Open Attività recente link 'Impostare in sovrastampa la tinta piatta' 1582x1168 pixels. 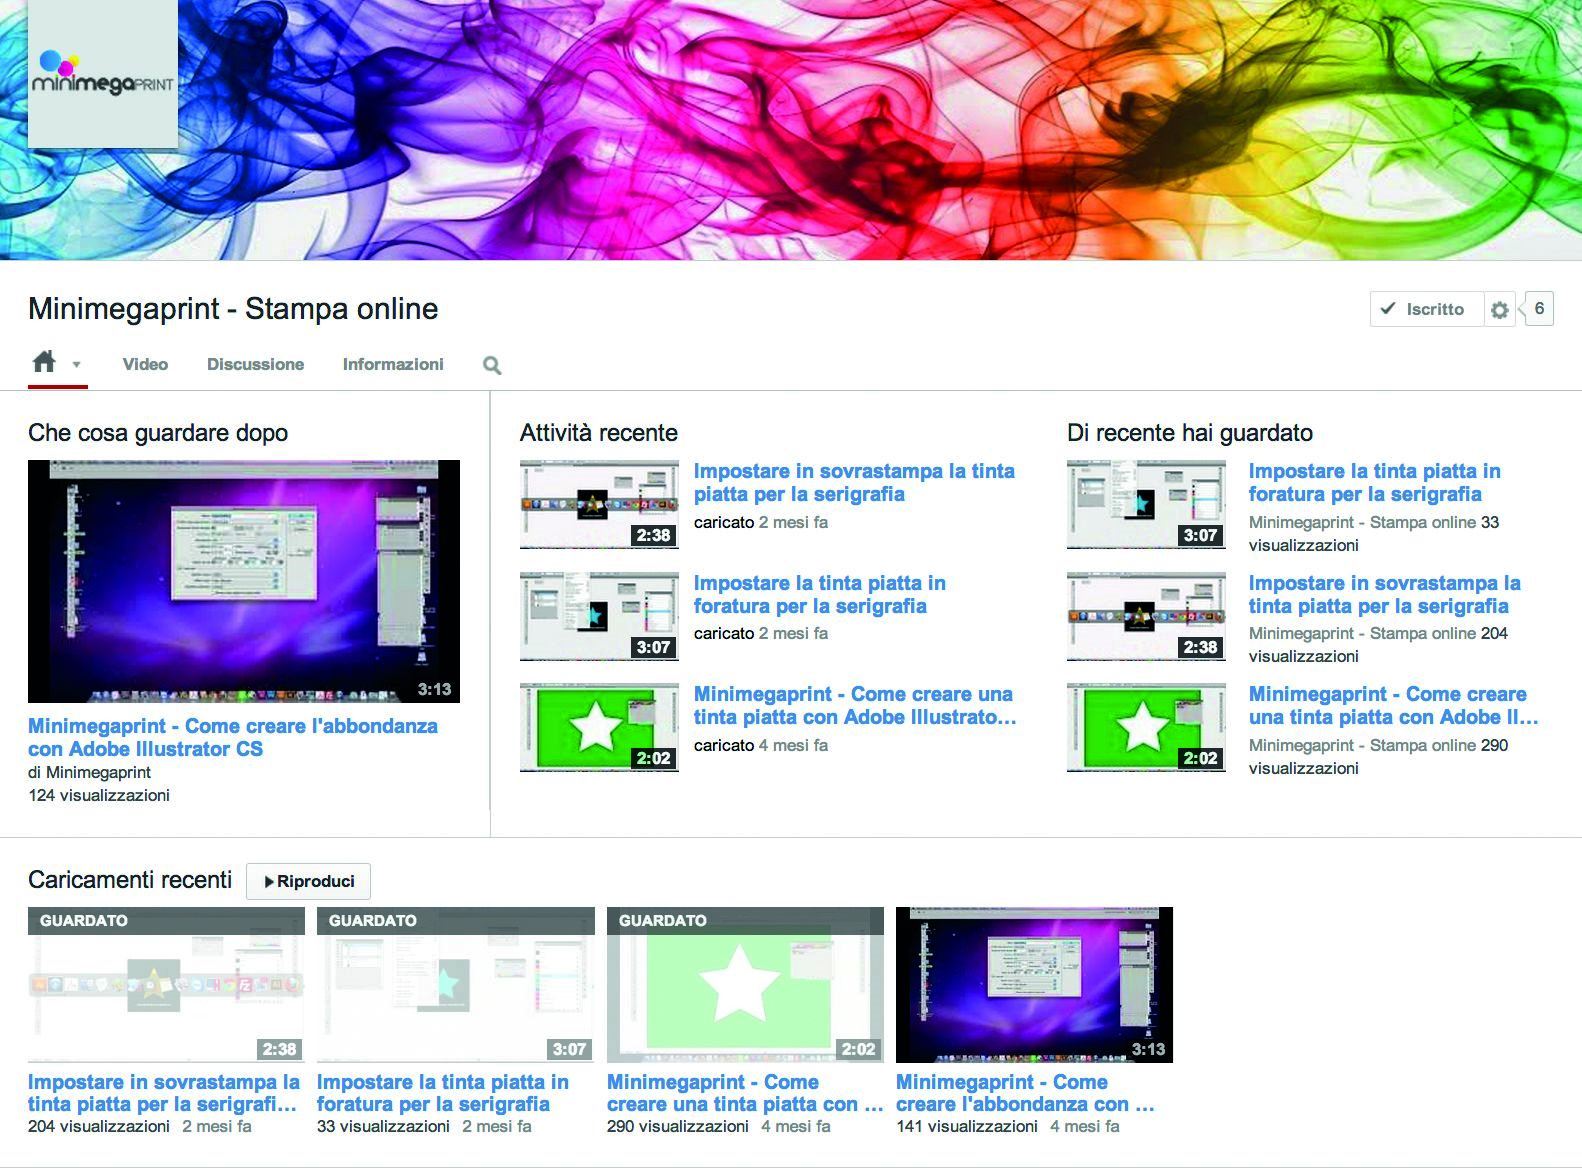(854, 482)
